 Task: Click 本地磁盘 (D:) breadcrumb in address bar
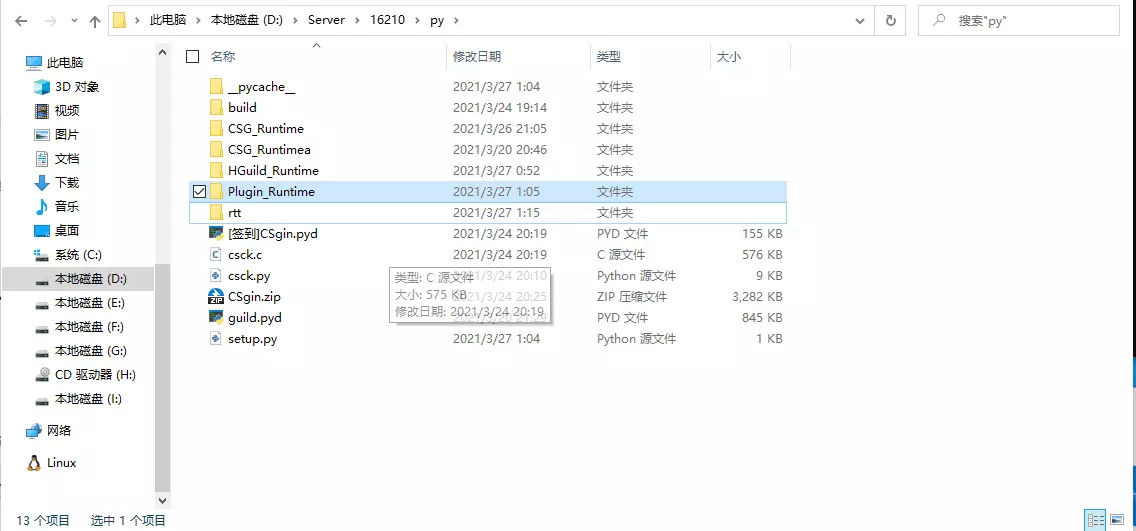[245, 21]
